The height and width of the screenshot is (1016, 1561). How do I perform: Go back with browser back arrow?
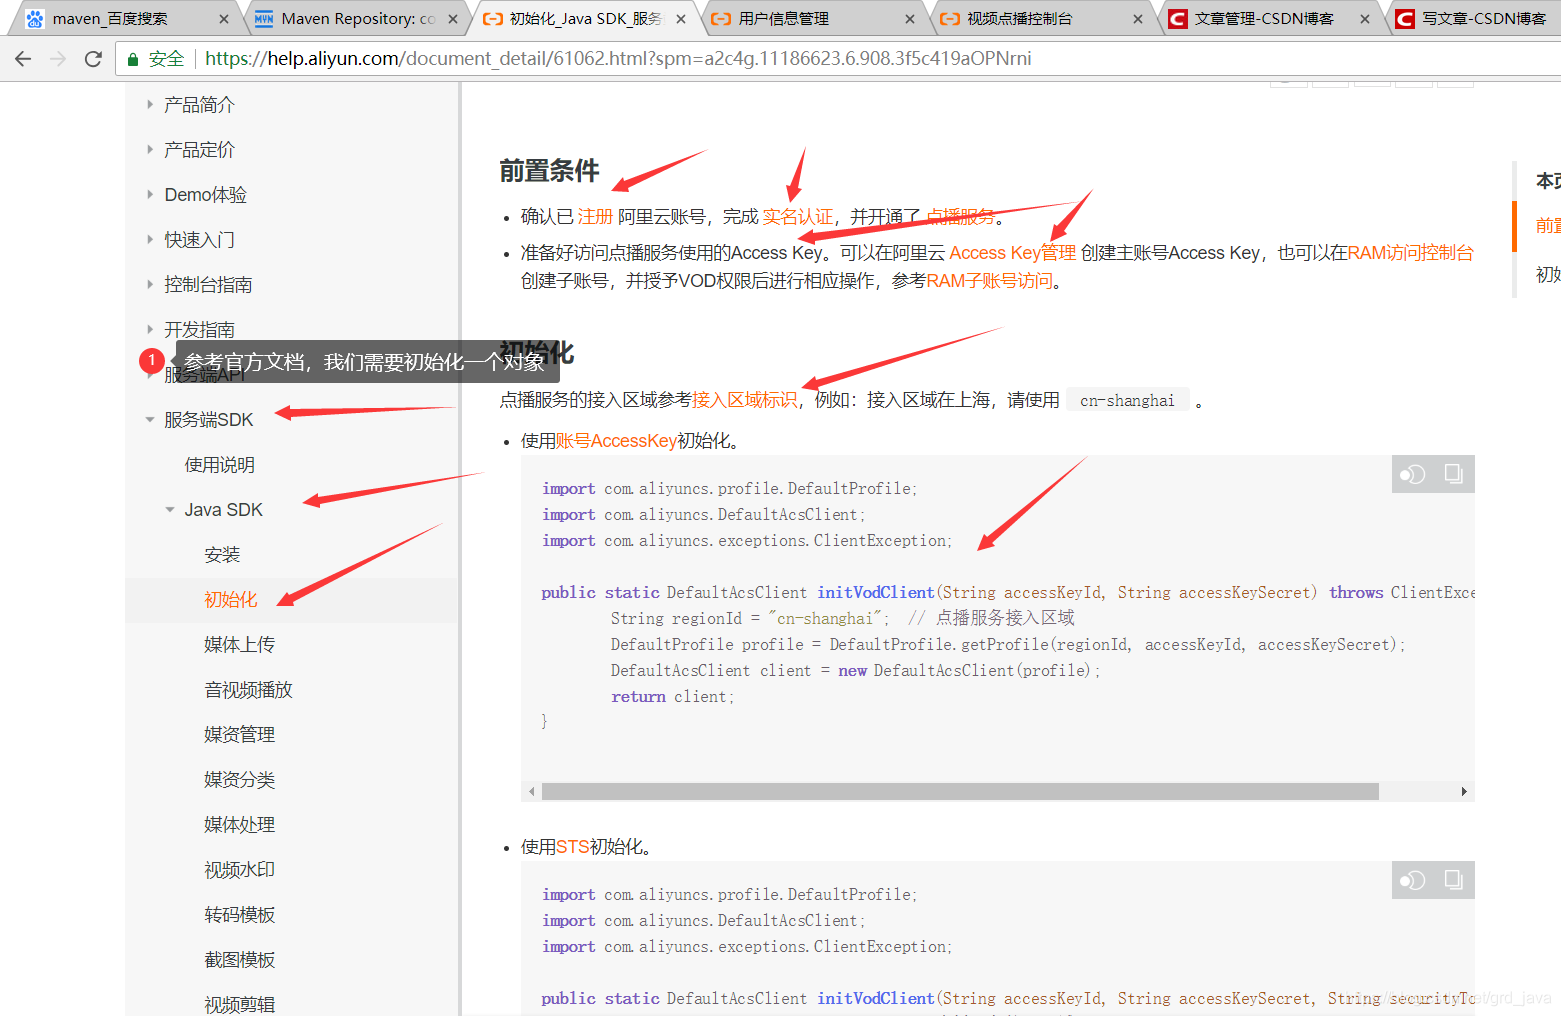[23, 59]
